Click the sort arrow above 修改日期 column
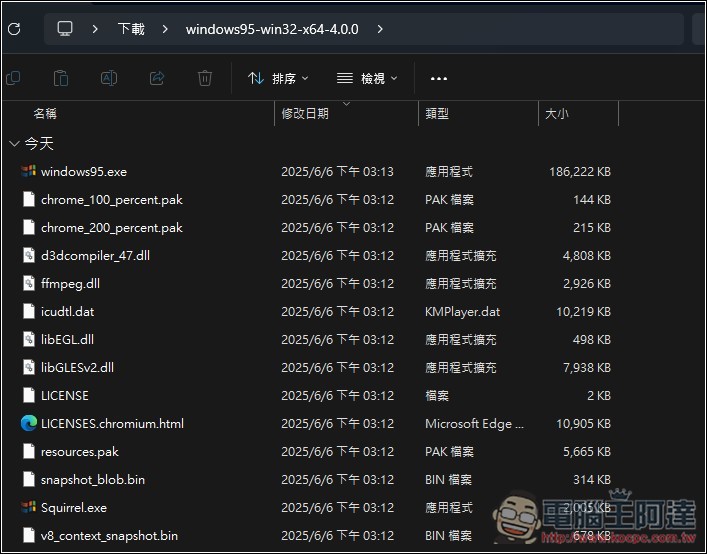707x554 pixels. point(346,104)
